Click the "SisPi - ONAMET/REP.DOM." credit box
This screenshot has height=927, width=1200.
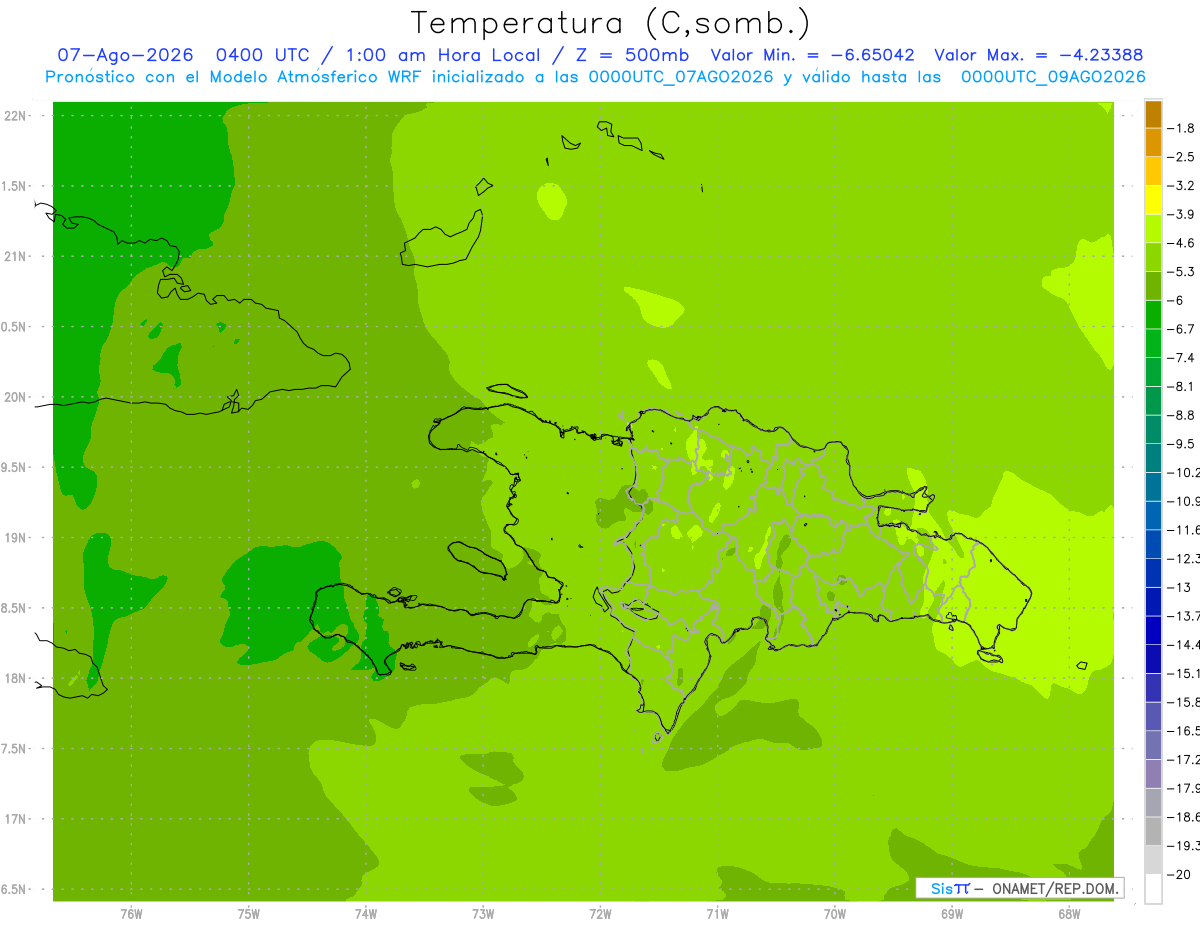click(x=1020, y=888)
